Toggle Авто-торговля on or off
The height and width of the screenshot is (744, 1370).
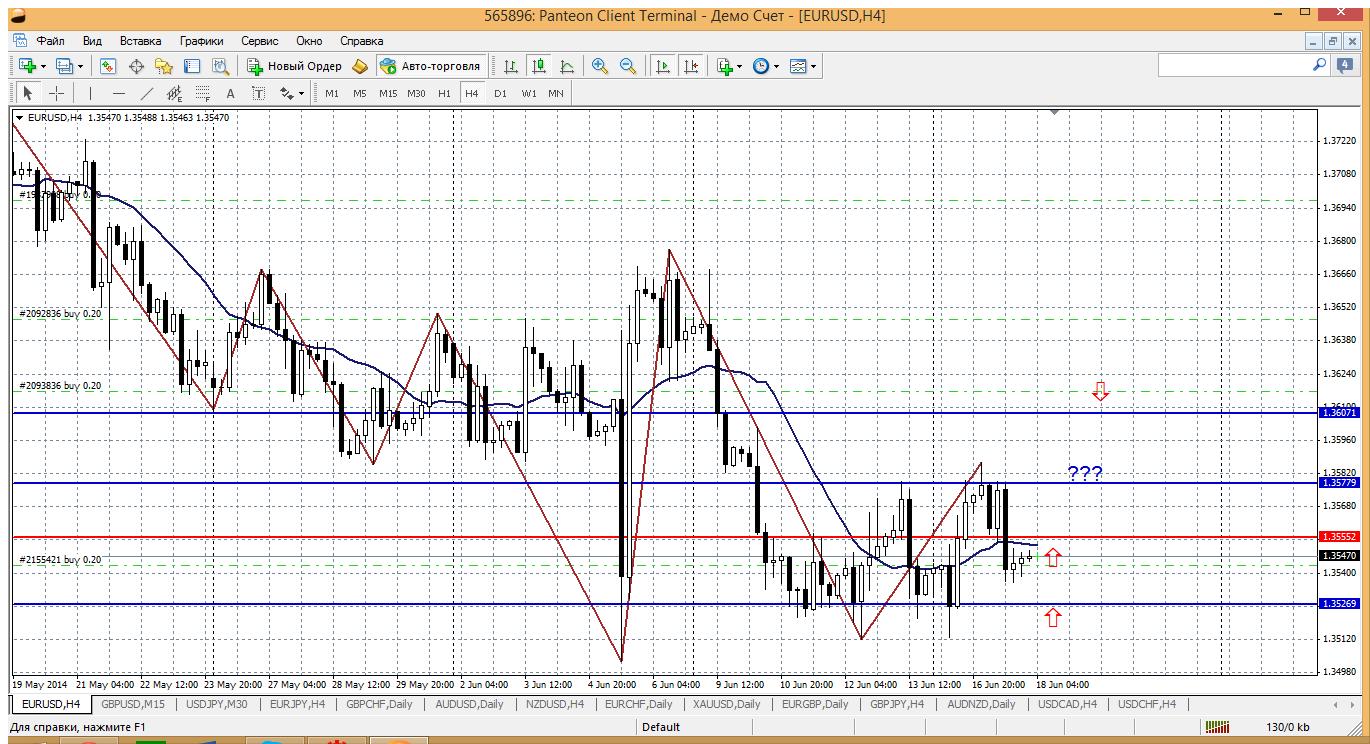(x=429, y=66)
